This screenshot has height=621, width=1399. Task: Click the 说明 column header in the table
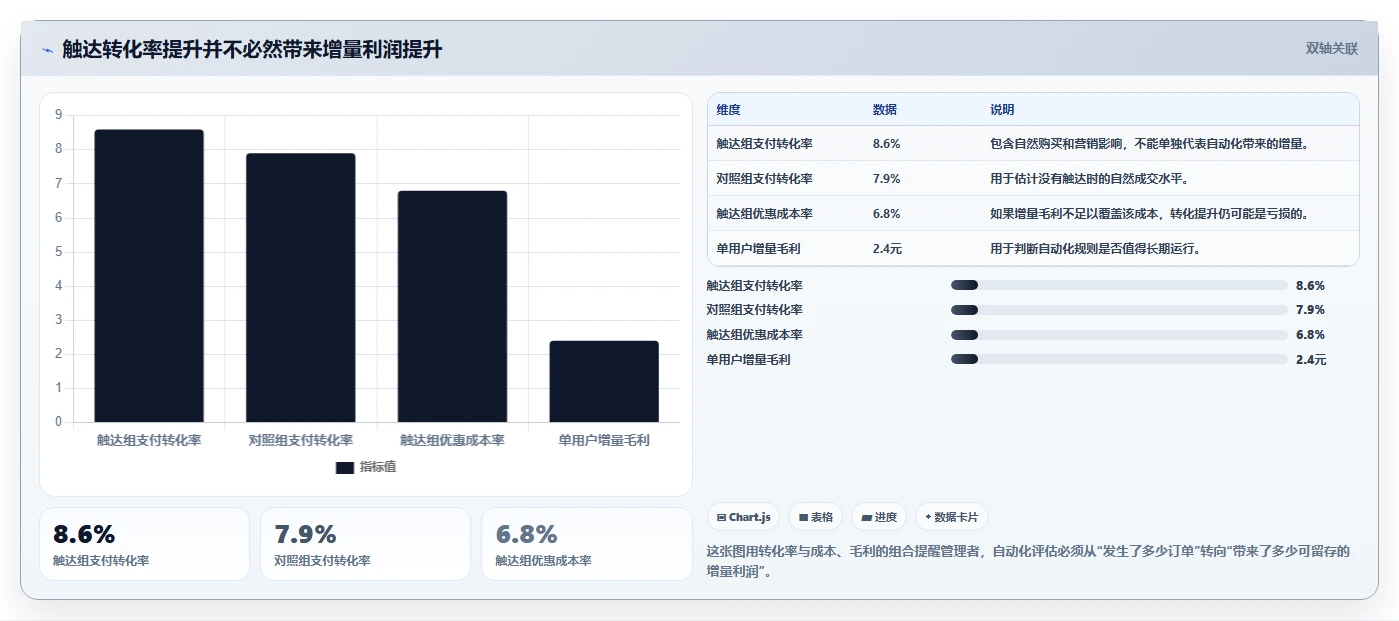[1002, 110]
